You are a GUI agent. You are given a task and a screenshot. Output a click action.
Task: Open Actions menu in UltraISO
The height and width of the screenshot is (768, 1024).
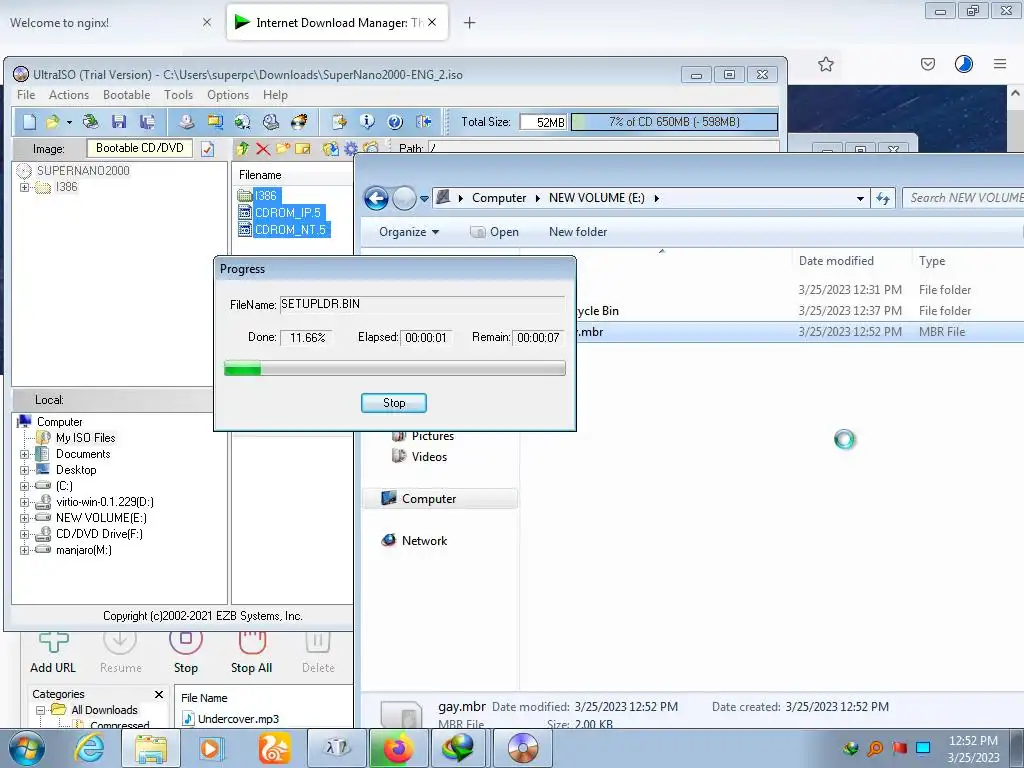click(69, 95)
